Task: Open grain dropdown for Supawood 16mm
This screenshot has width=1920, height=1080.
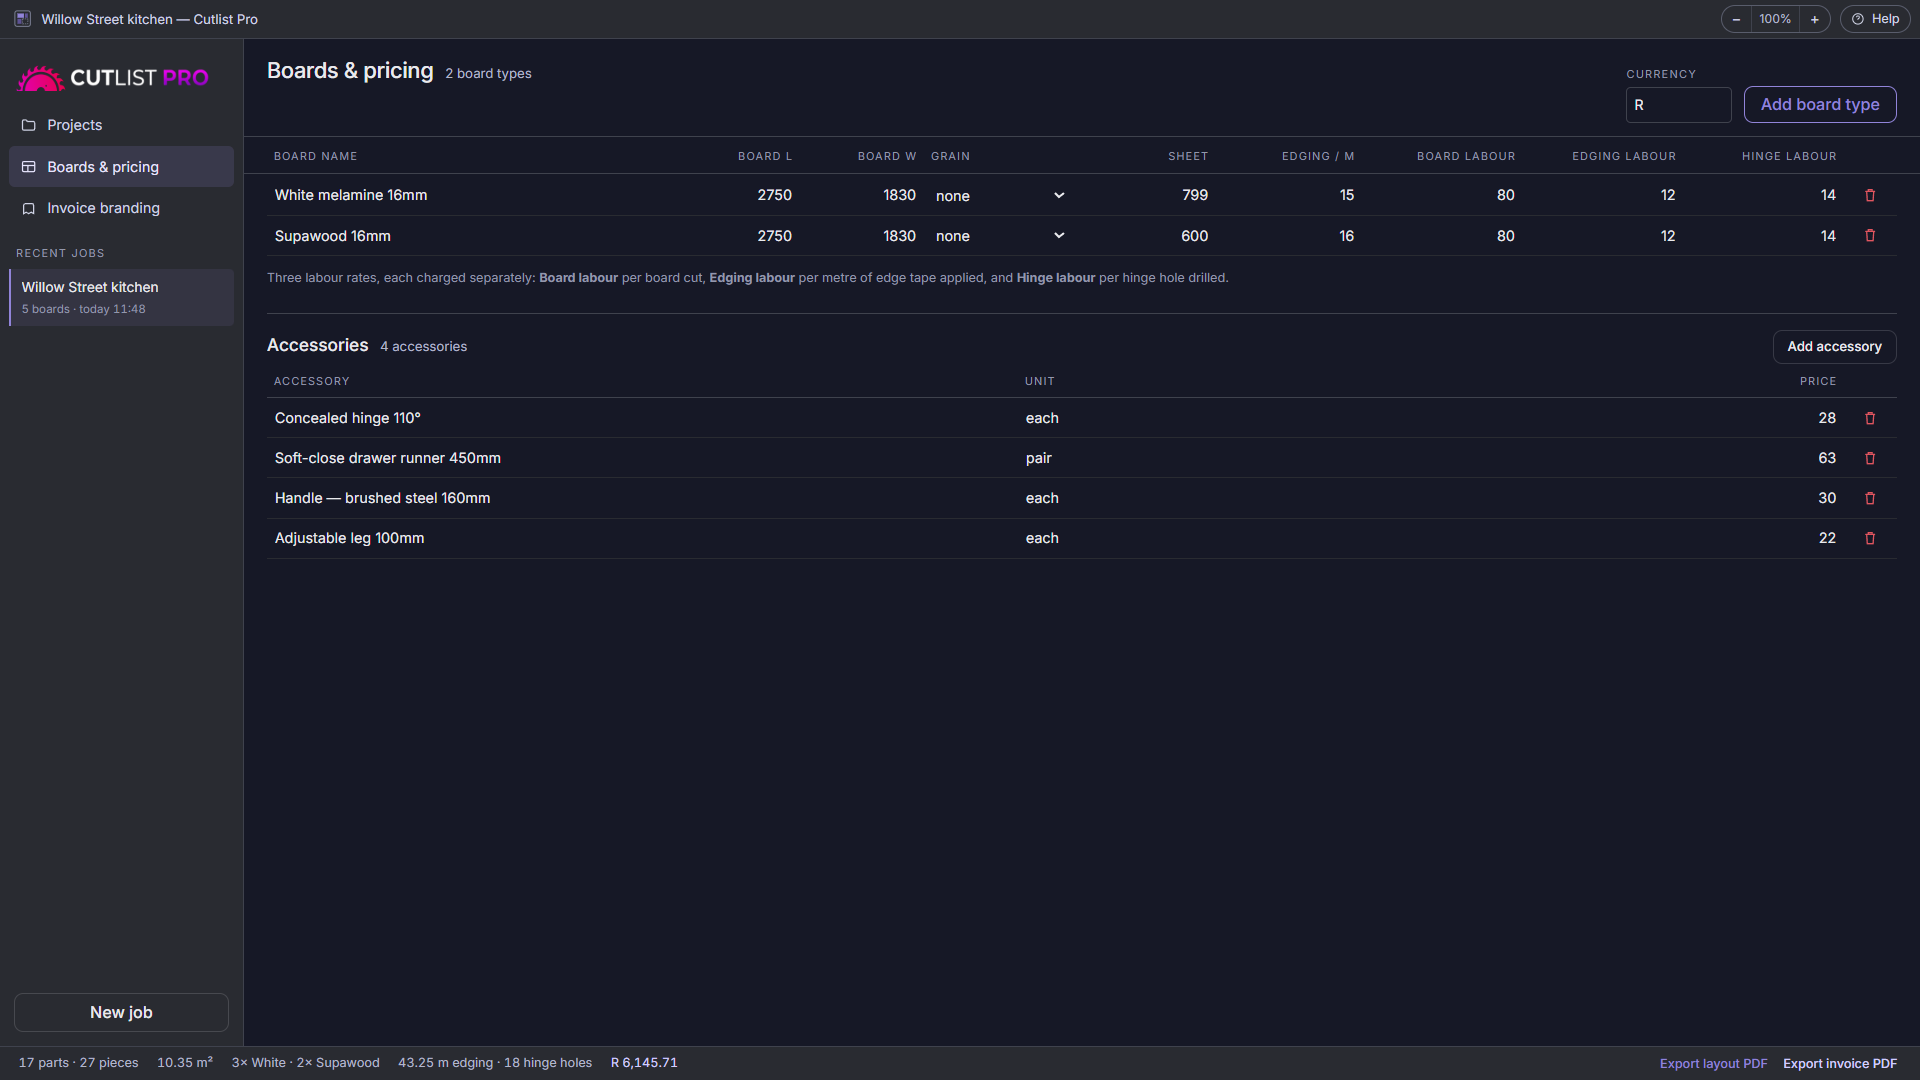Action: point(1000,236)
